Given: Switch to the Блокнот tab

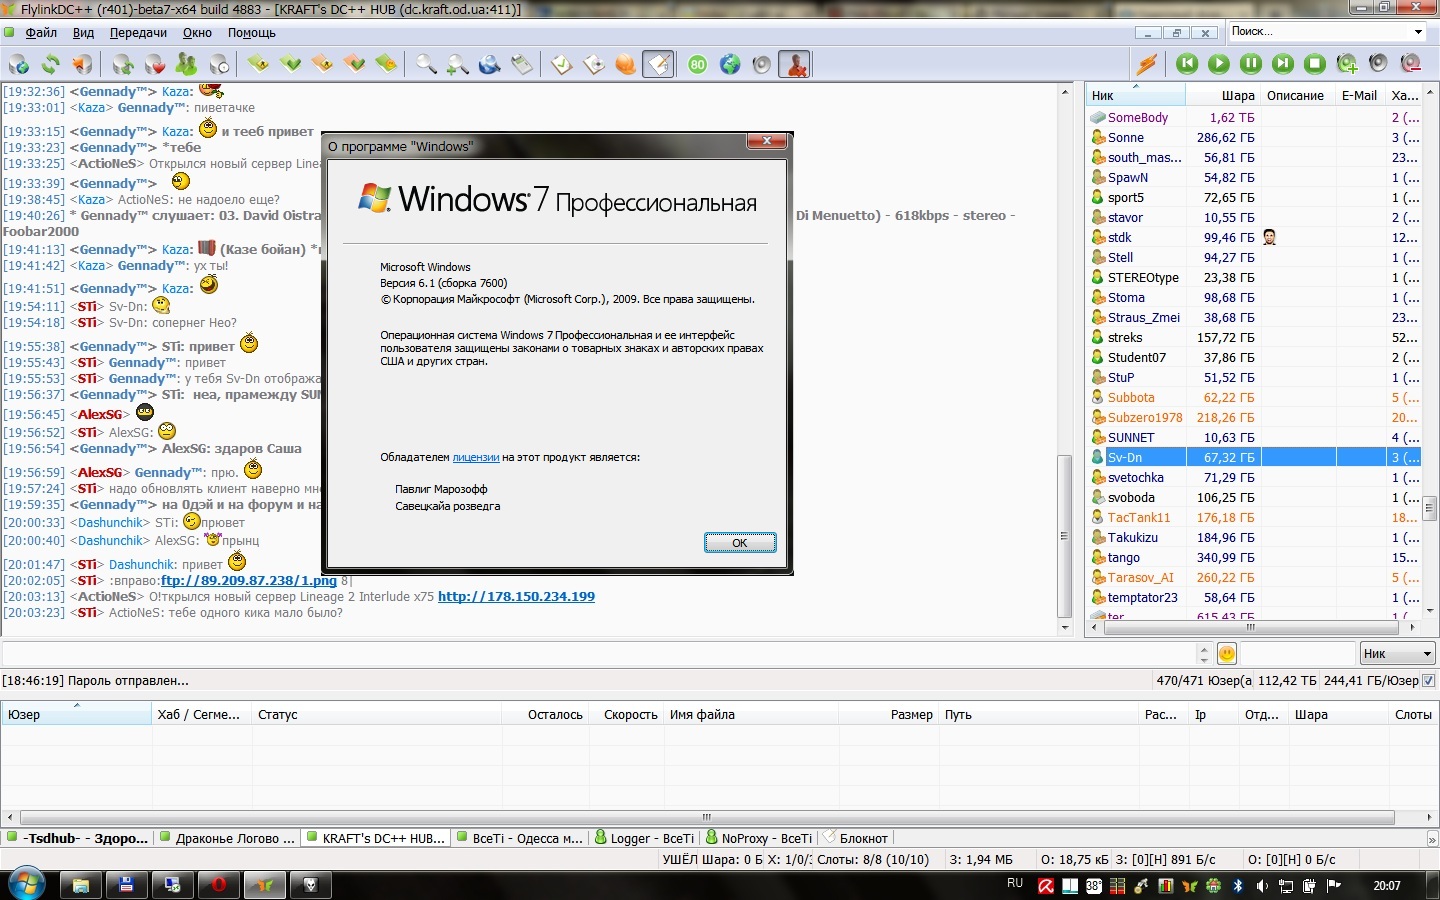Looking at the screenshot, I should (x=855, y=838).
